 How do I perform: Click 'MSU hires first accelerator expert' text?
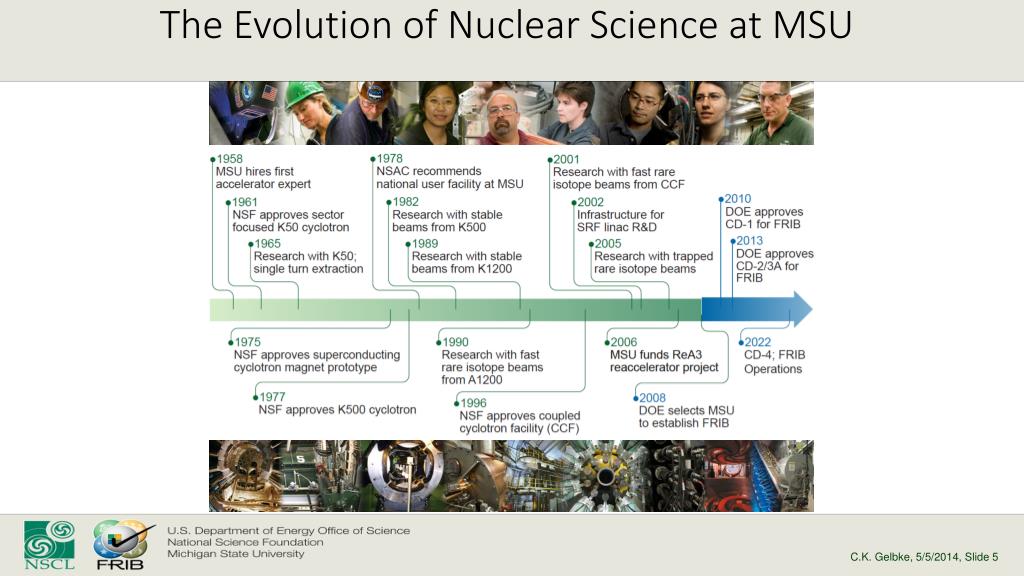click(263, 178)
